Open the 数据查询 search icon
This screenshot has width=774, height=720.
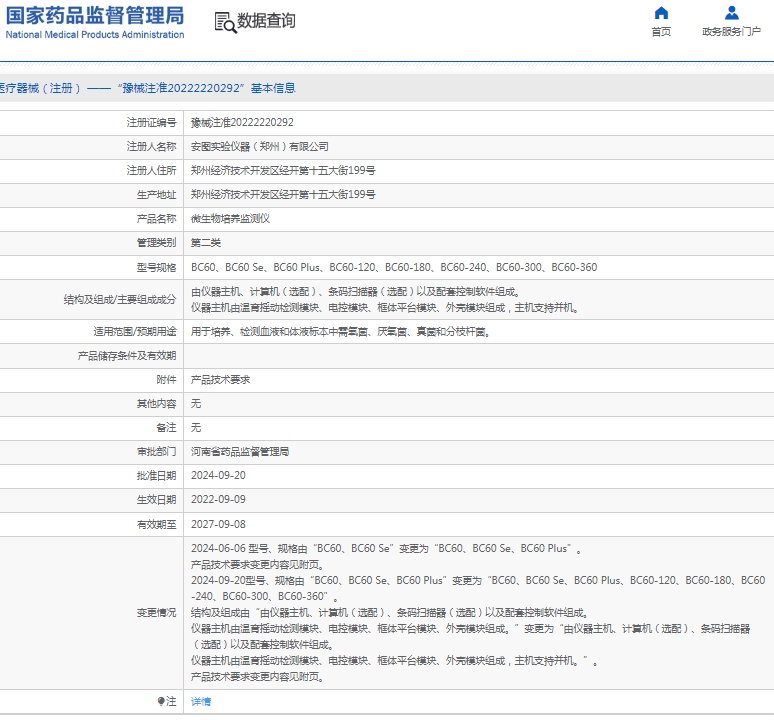click(226, 23)
